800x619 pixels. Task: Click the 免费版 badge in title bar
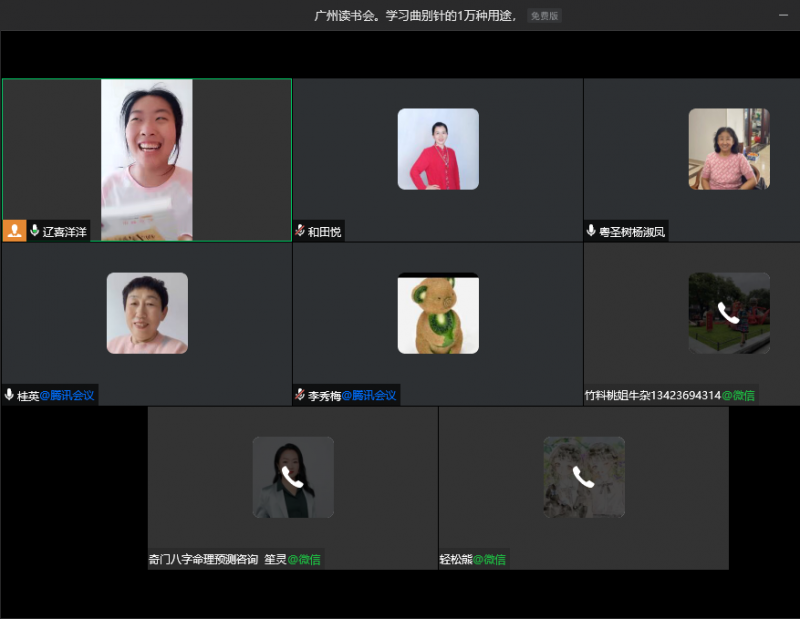tap(545, 16)
